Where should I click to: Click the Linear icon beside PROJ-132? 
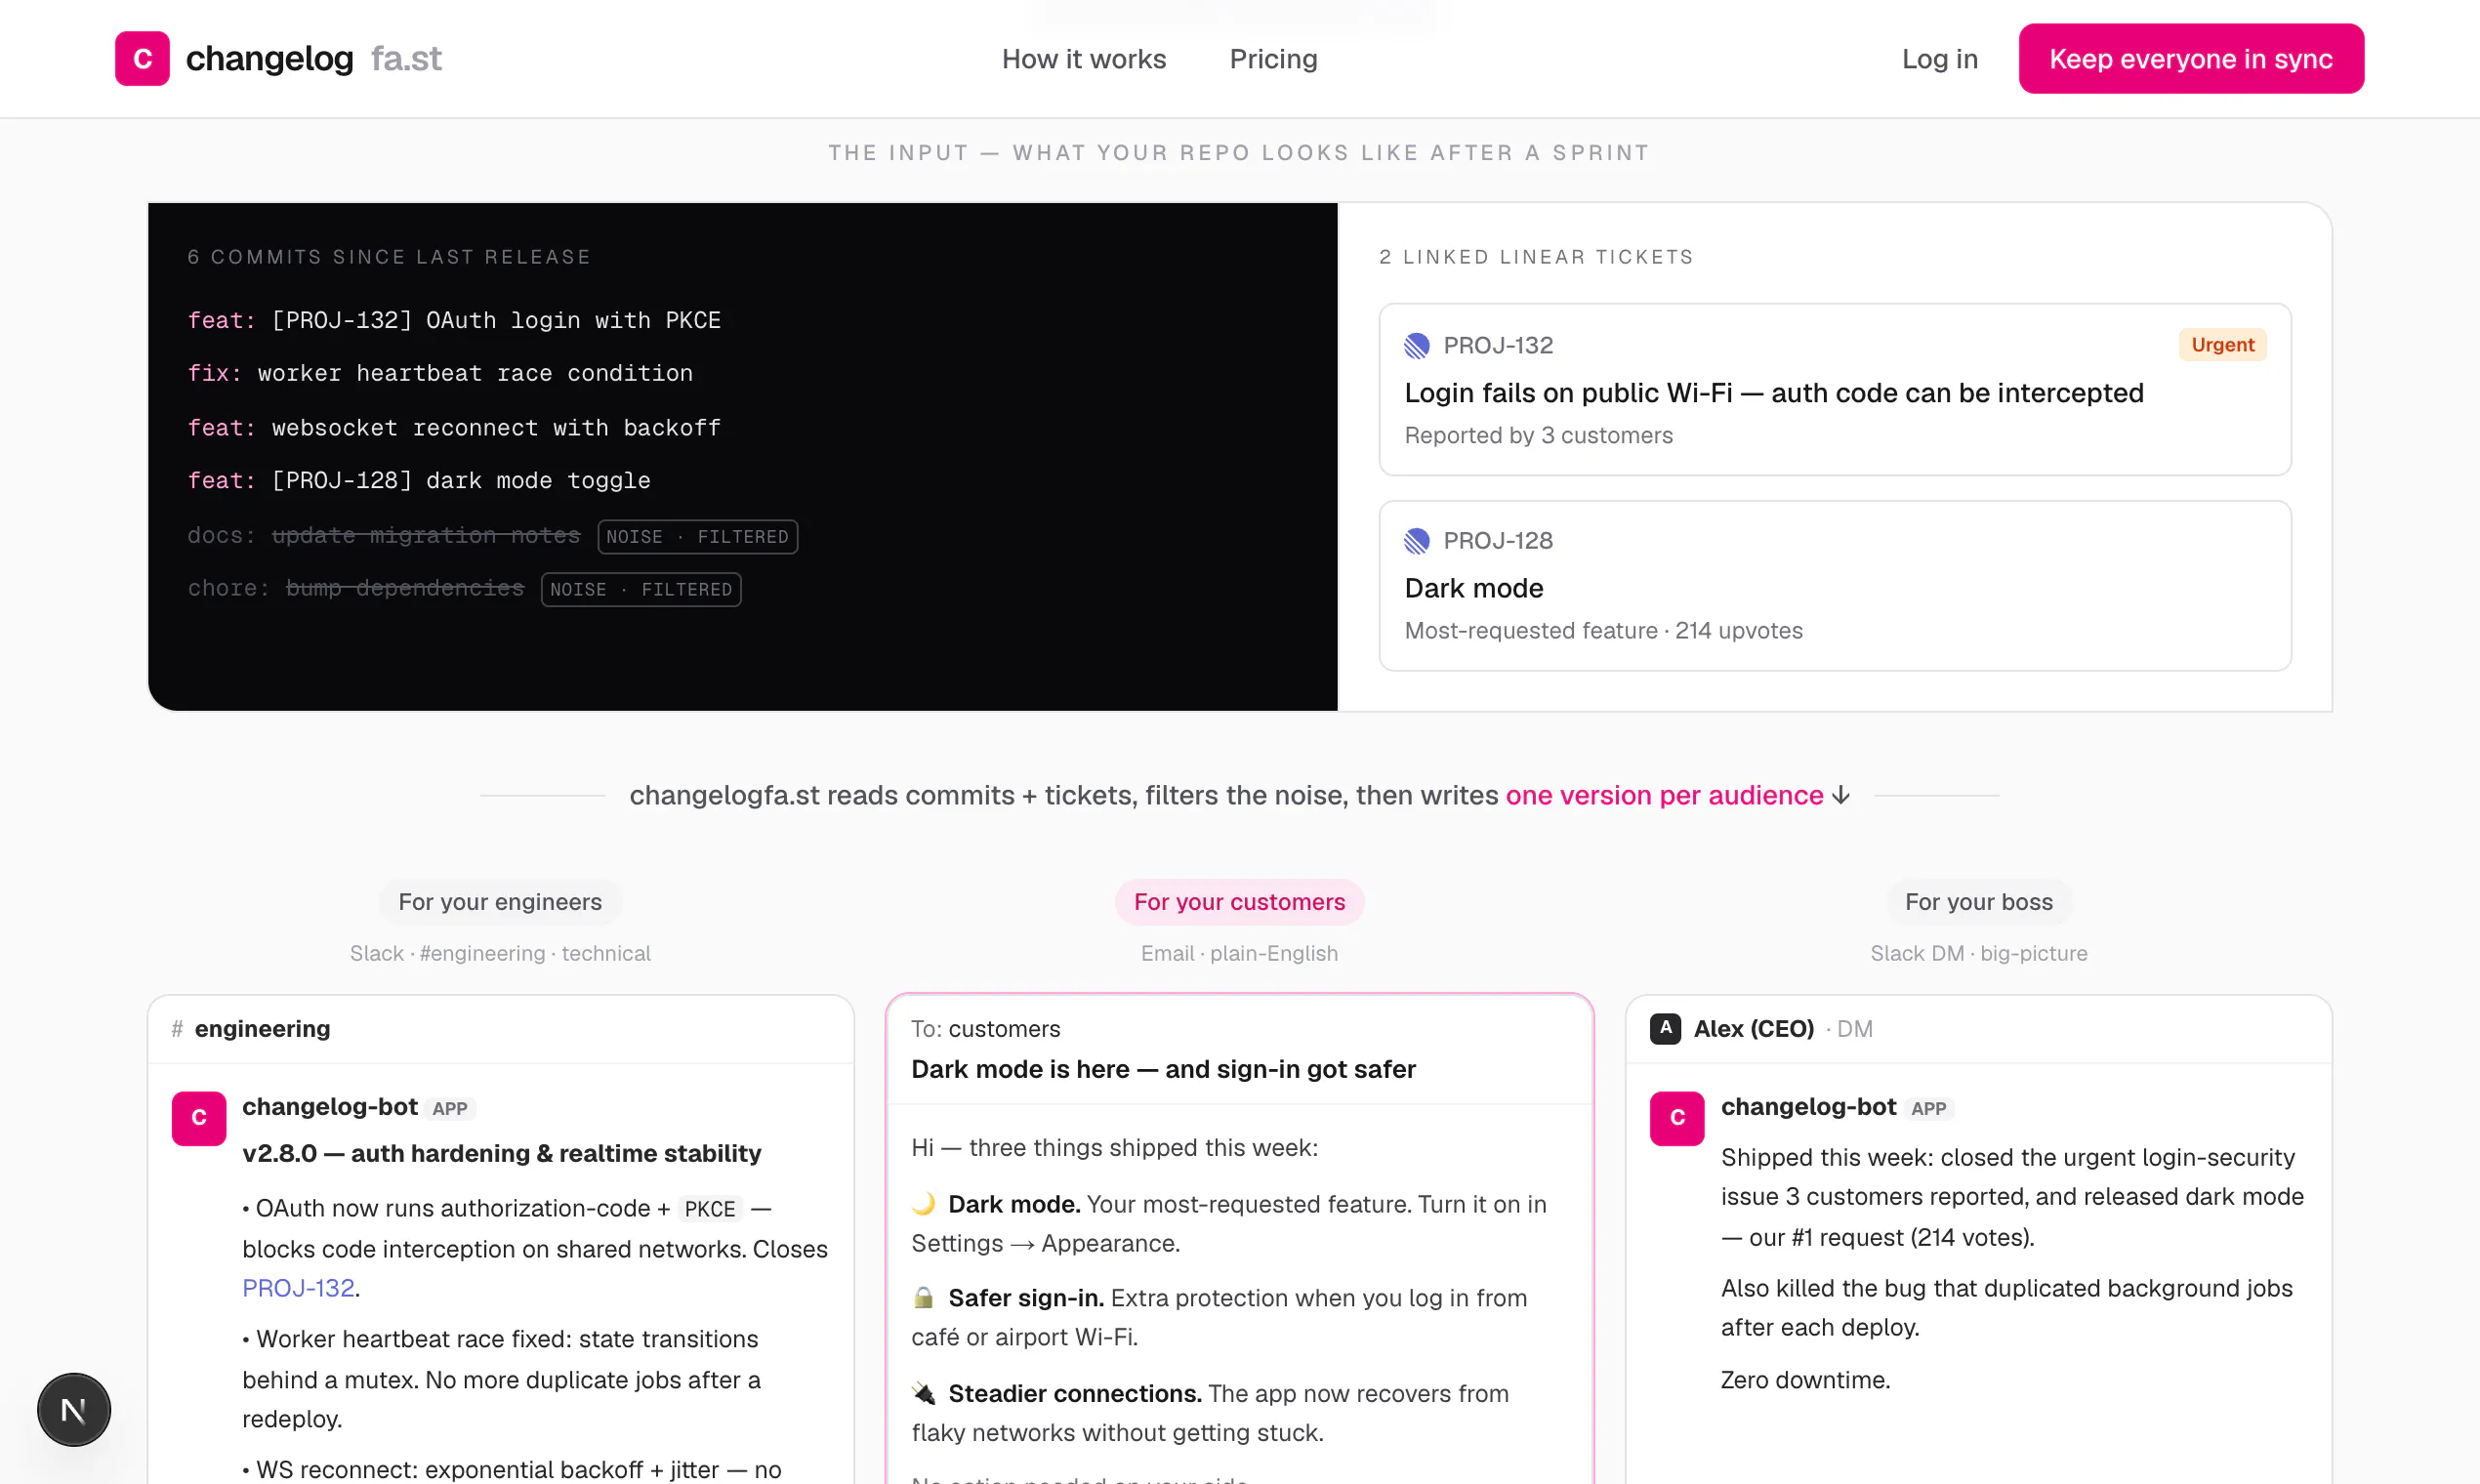[x=1417, y=346]
